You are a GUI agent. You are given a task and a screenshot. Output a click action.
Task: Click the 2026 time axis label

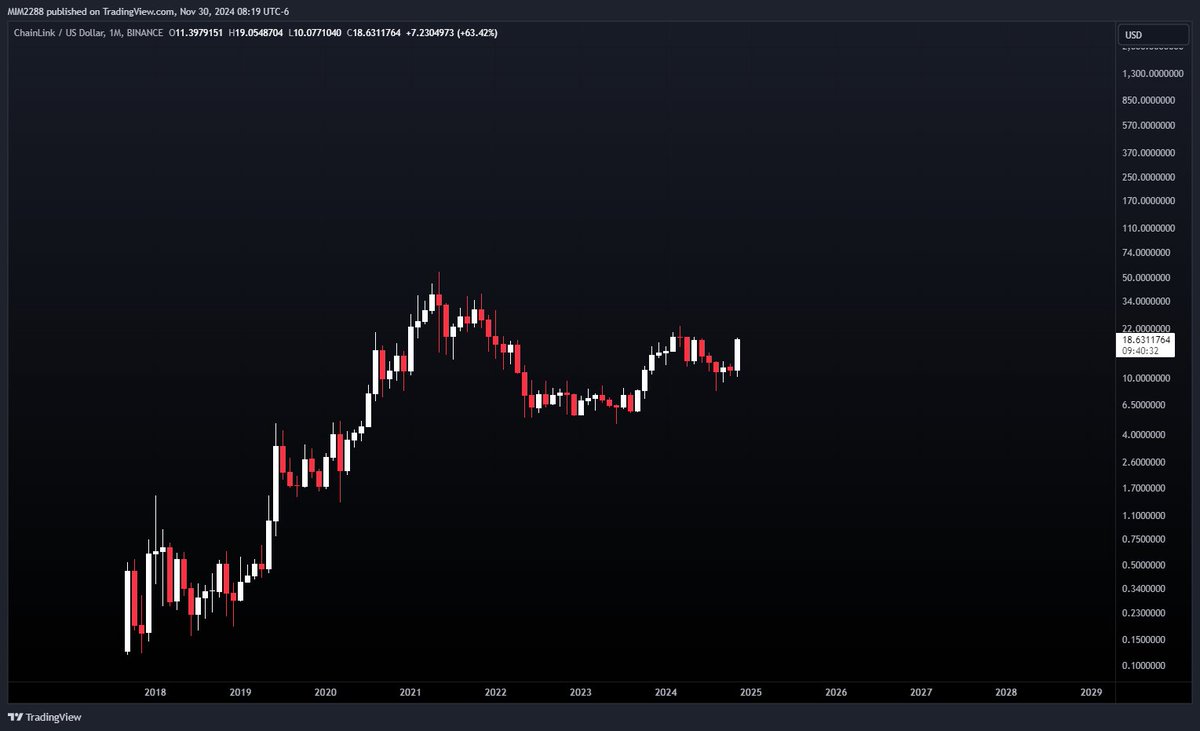point(836,692)
